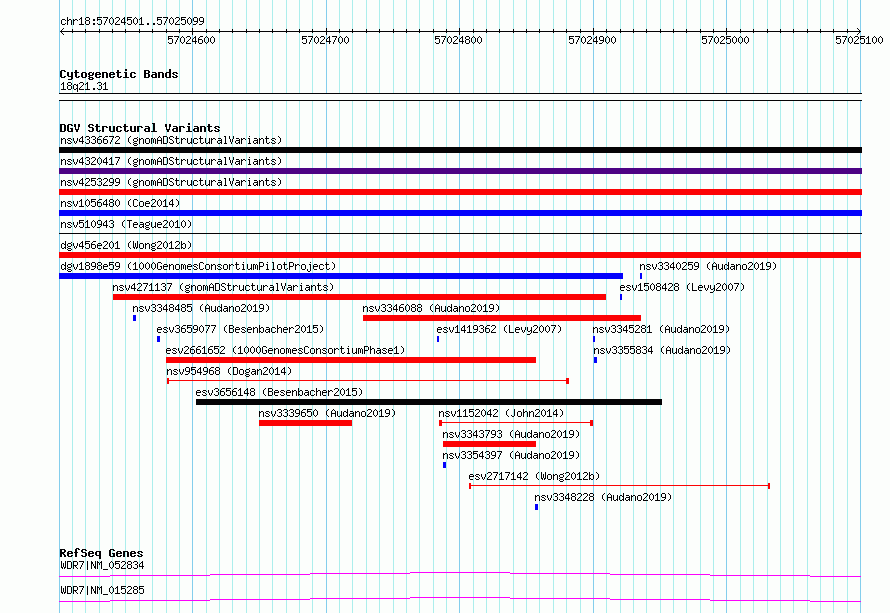Click the small blue esv1419362 marker
This screenshot has height=613, width=890.
438,339
